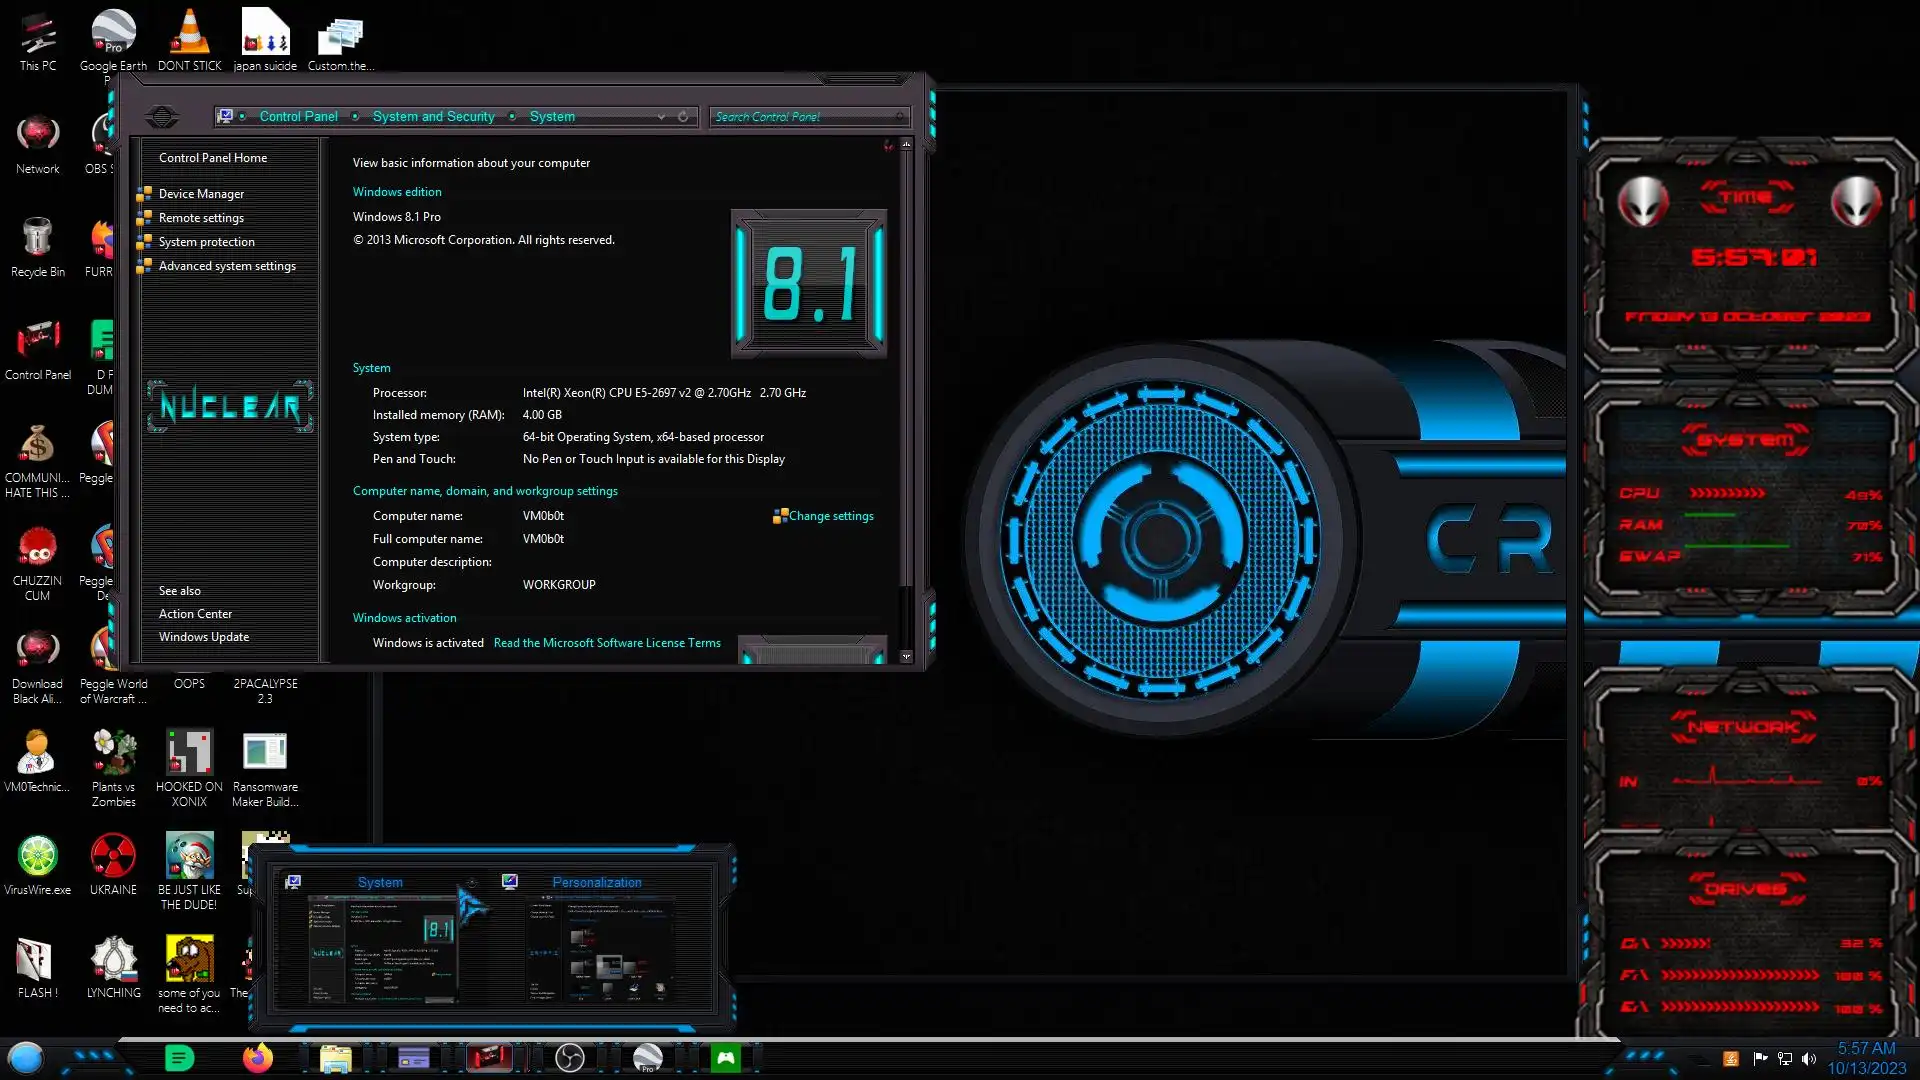Open Firefox from the taskbar

258,1057
